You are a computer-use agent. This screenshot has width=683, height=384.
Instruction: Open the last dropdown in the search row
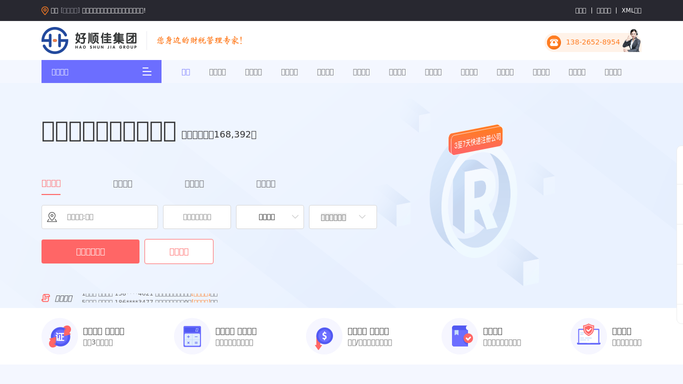click(343, 217)
